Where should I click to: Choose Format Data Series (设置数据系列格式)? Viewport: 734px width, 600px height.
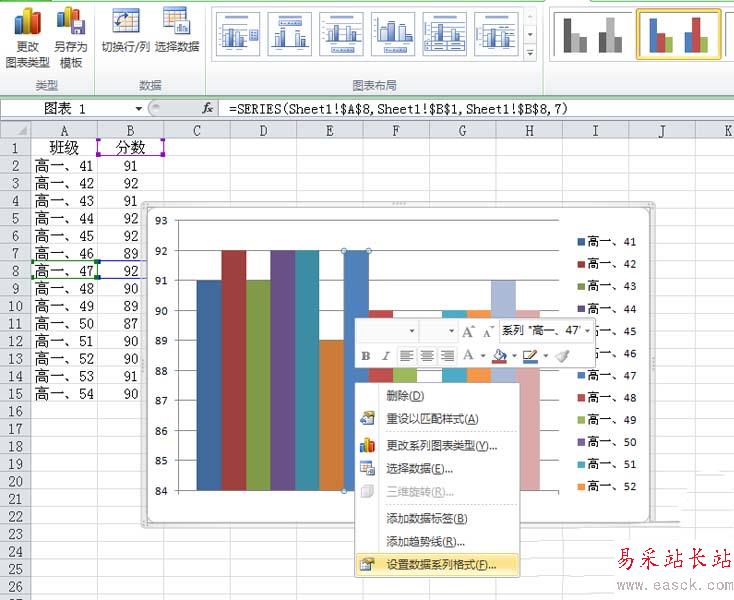coord(437,565)
